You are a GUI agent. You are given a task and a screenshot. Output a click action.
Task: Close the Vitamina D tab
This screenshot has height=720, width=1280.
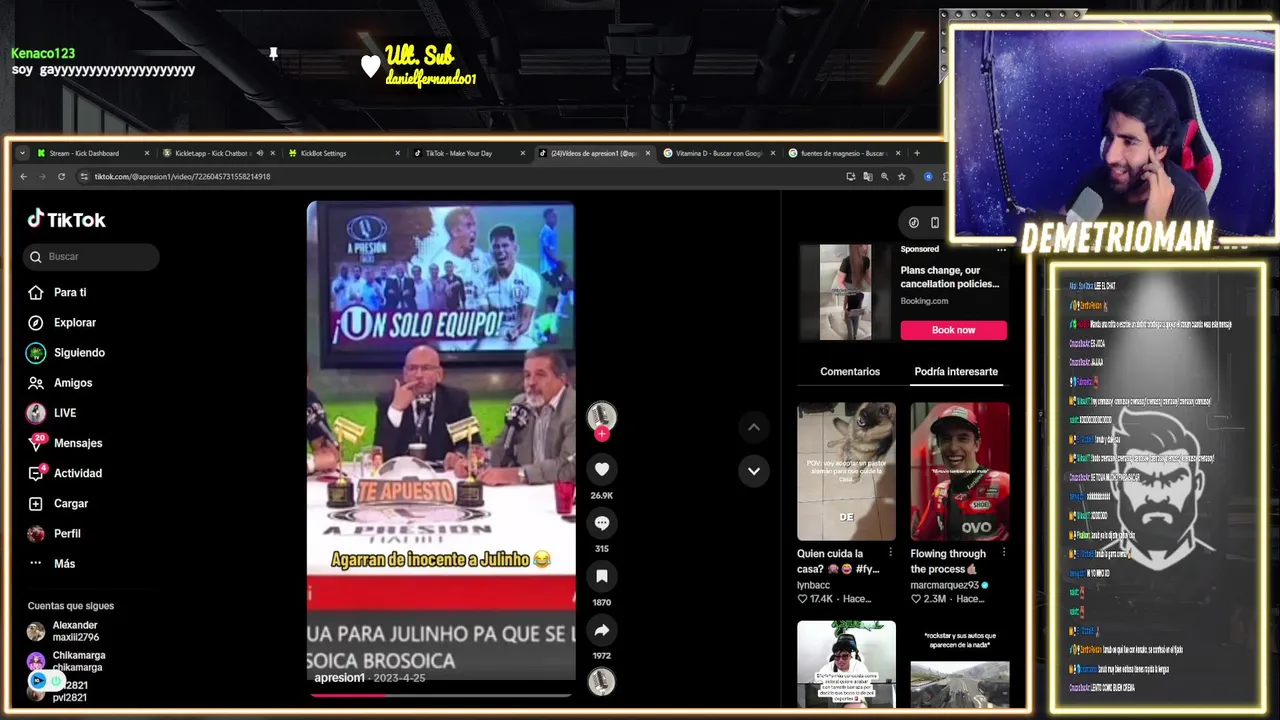point(773,153)
